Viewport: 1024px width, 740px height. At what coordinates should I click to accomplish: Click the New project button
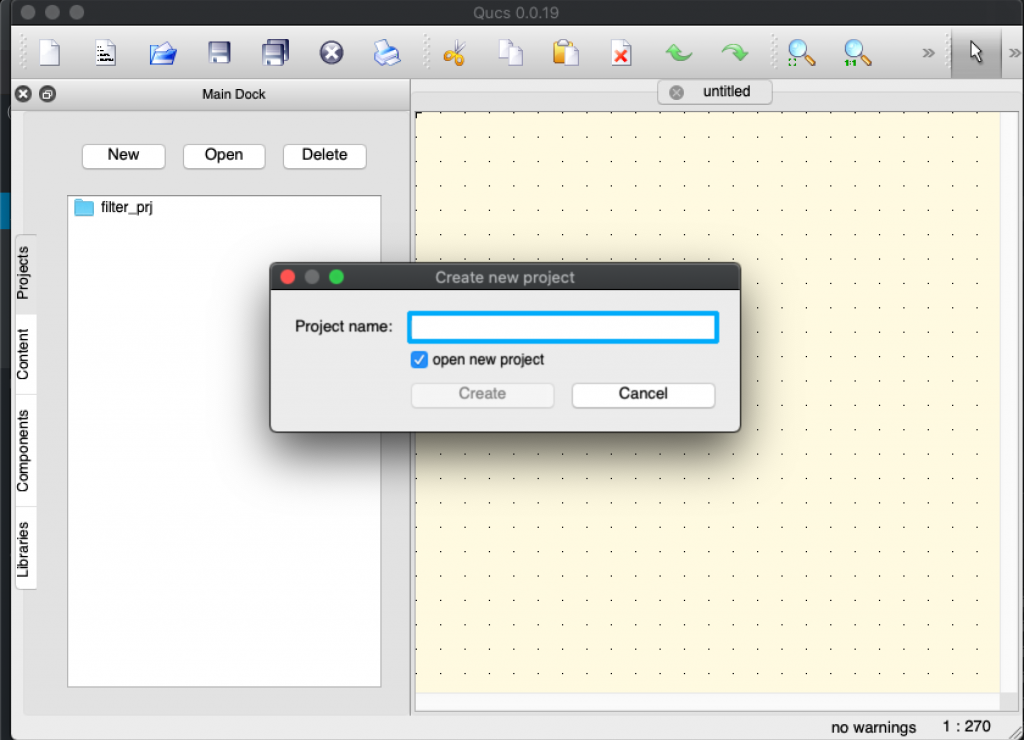[123, 155]
